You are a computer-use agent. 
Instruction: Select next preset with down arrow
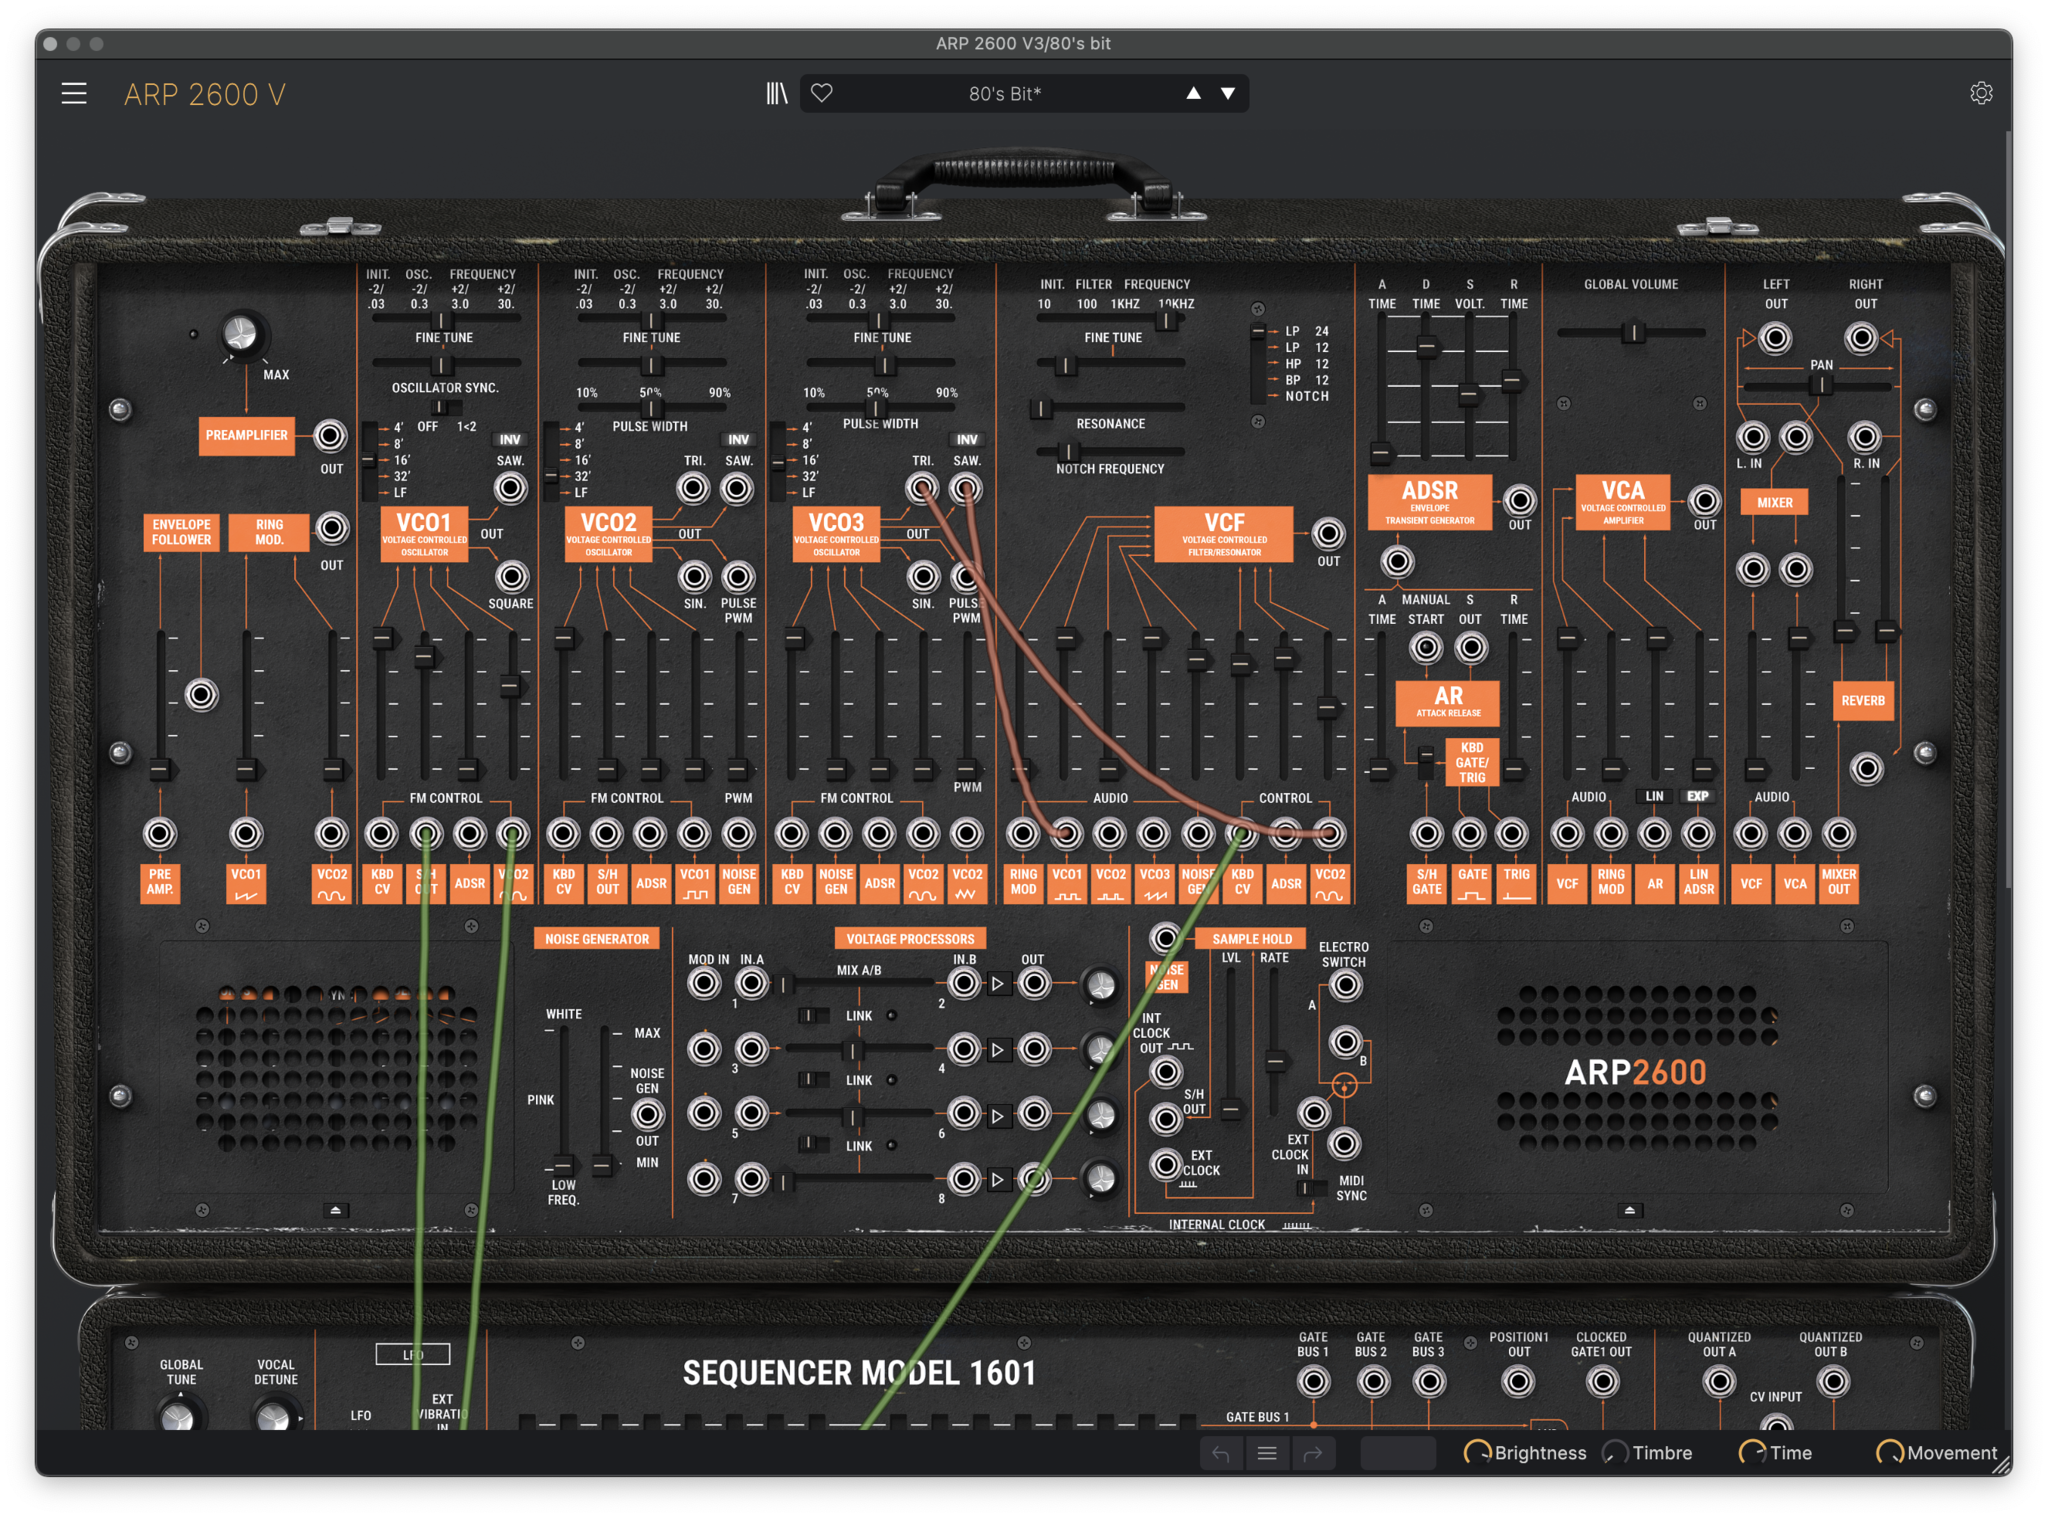point(1228,94)
